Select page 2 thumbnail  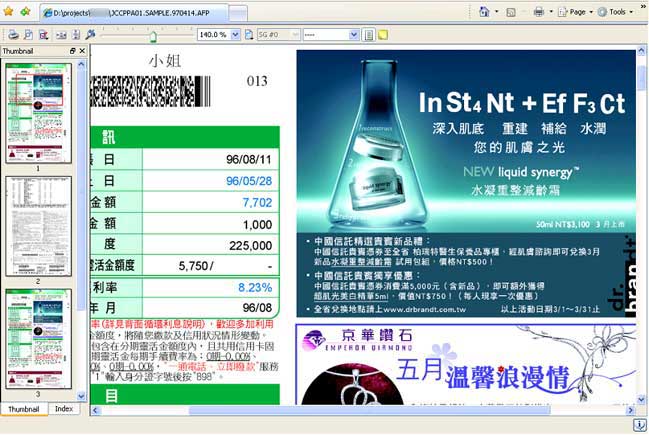click(x=38, y=226)
